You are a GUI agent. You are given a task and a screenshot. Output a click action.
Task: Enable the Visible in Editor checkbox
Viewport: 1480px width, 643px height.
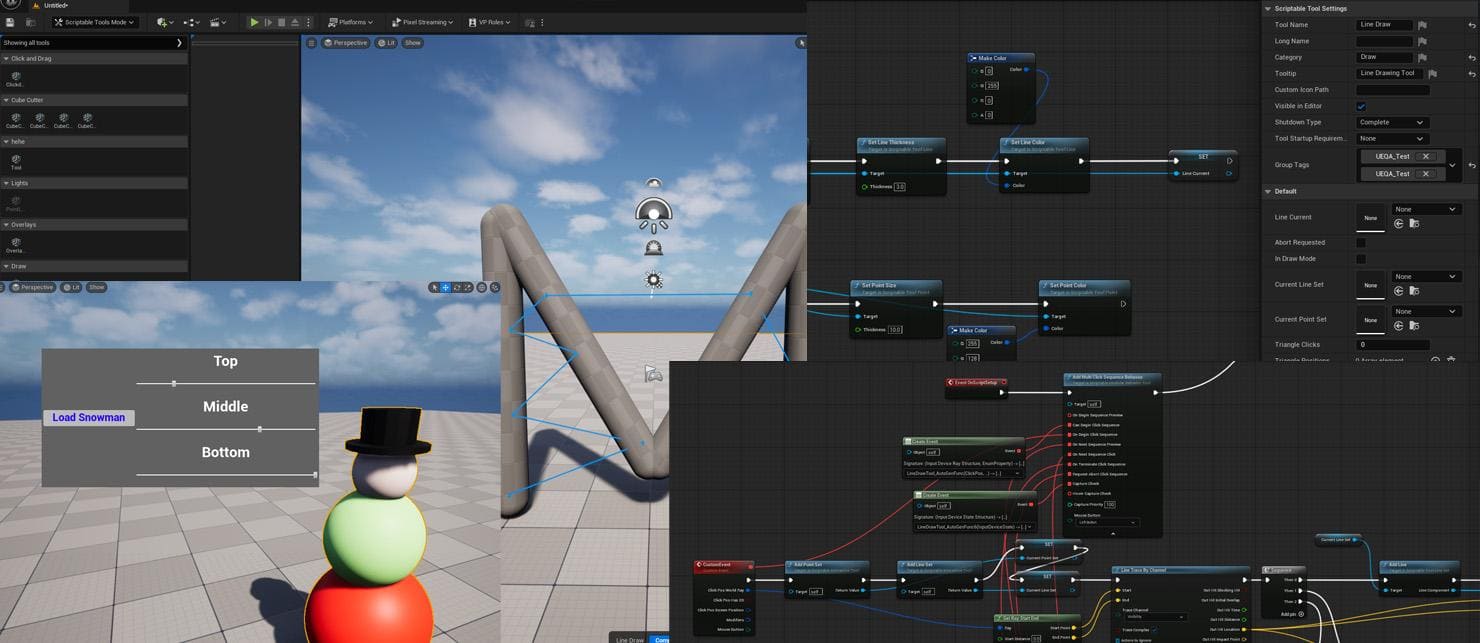1360,106
